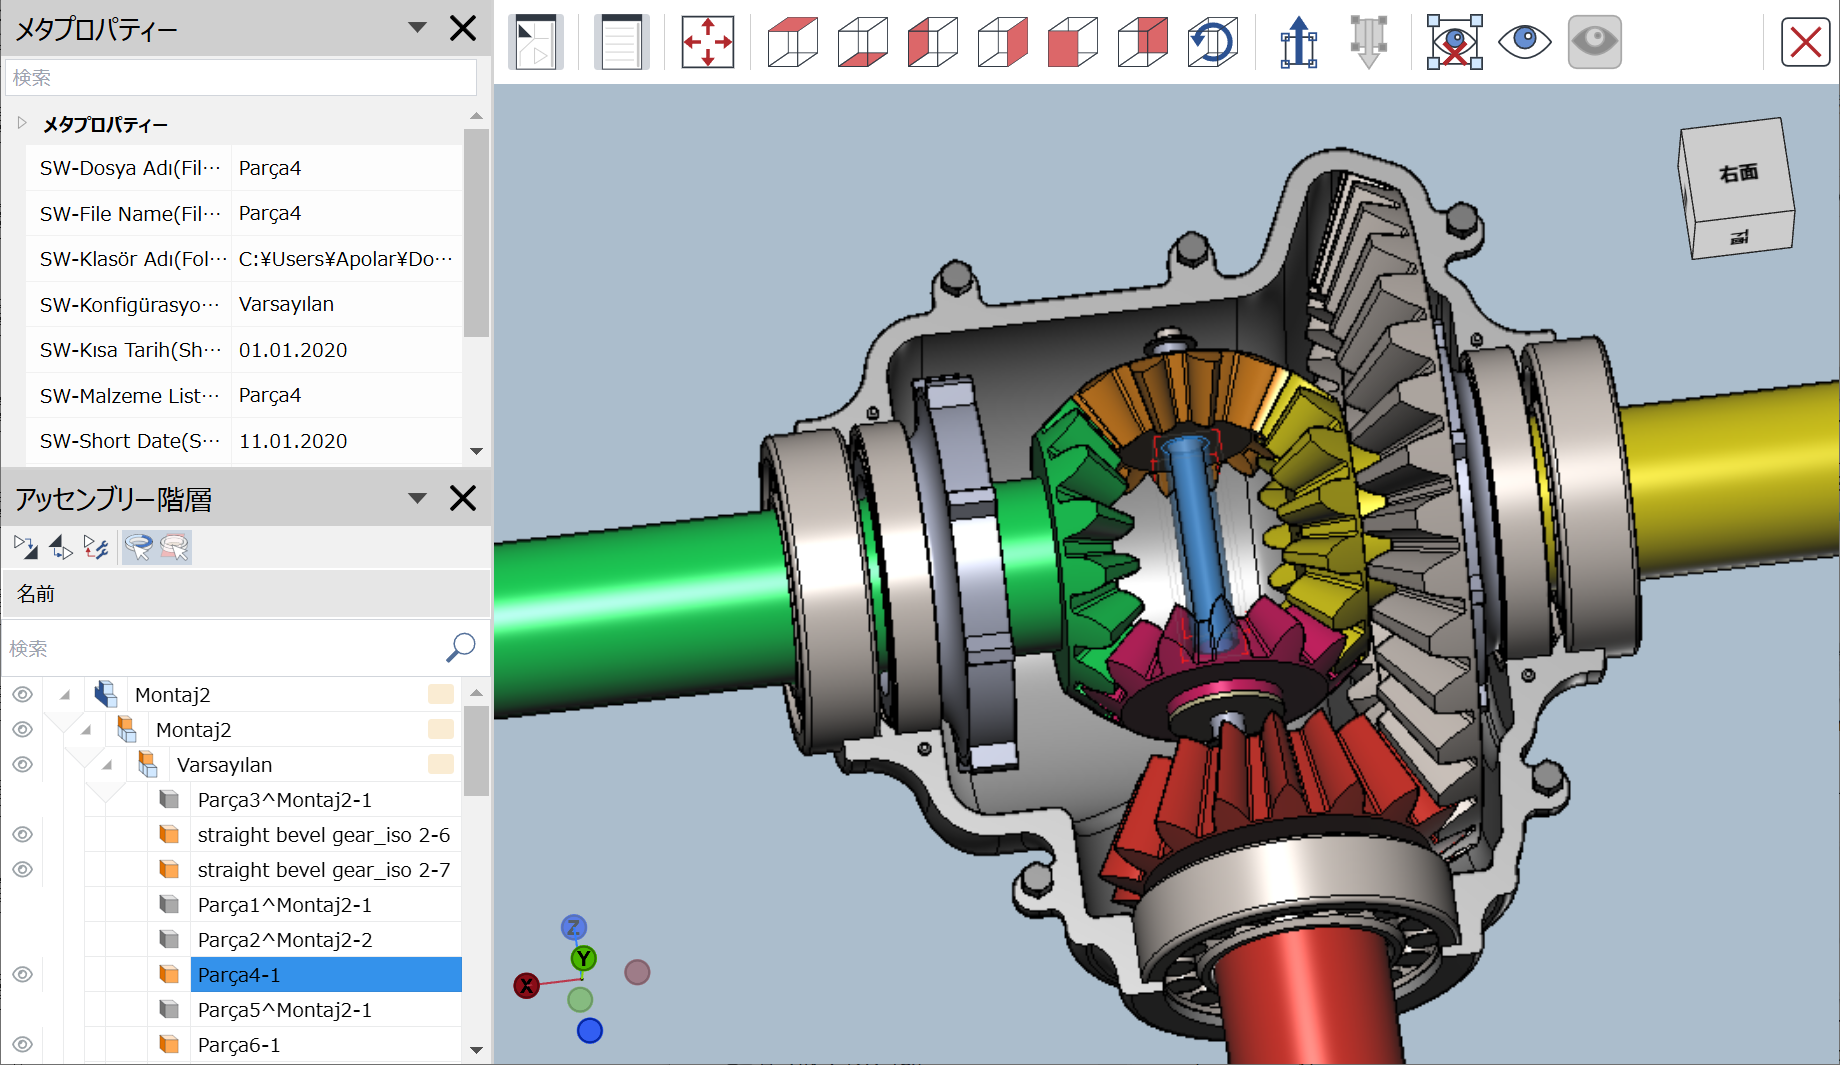Screen dimensions: 1840x1065
Task: Close the メタプロパティー panel
Action: point(463,28)
